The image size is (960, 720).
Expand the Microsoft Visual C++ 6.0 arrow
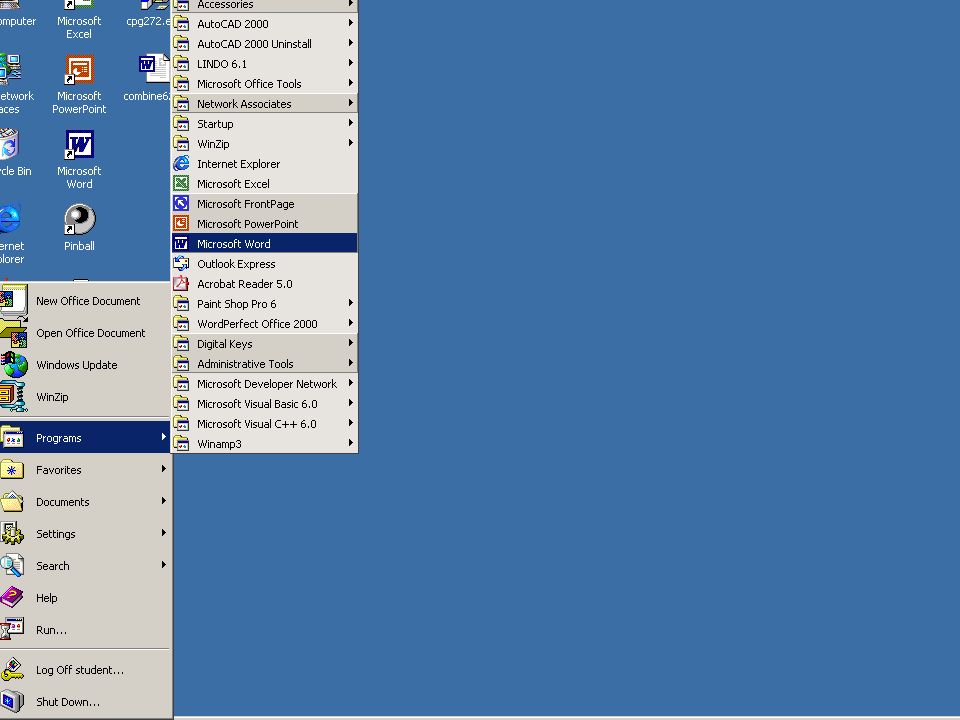tap(351, 423)
